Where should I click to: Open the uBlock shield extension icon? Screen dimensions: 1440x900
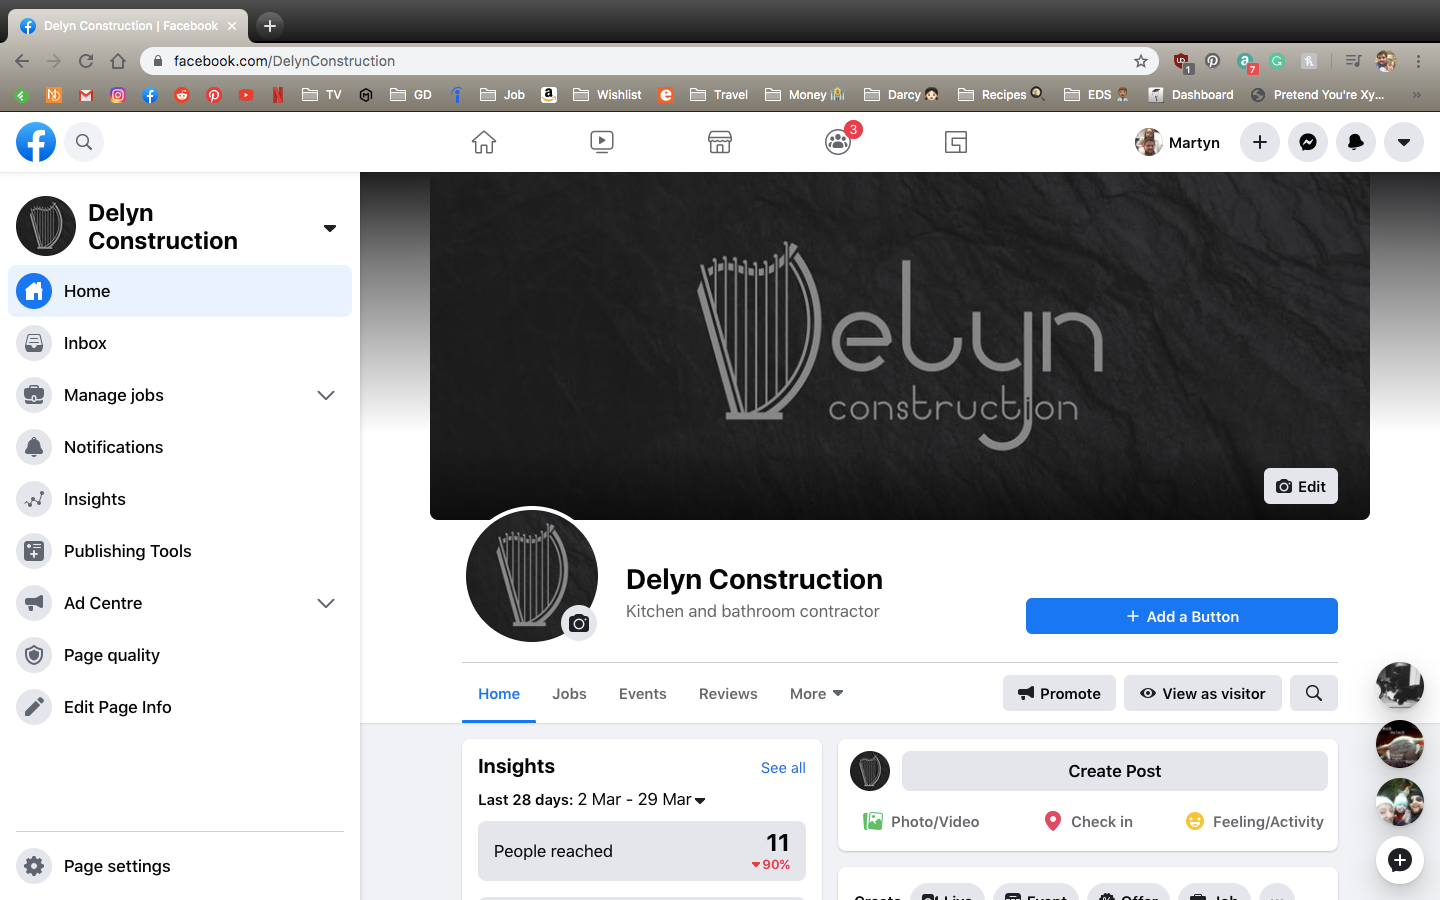click(x=1181, y=62)
